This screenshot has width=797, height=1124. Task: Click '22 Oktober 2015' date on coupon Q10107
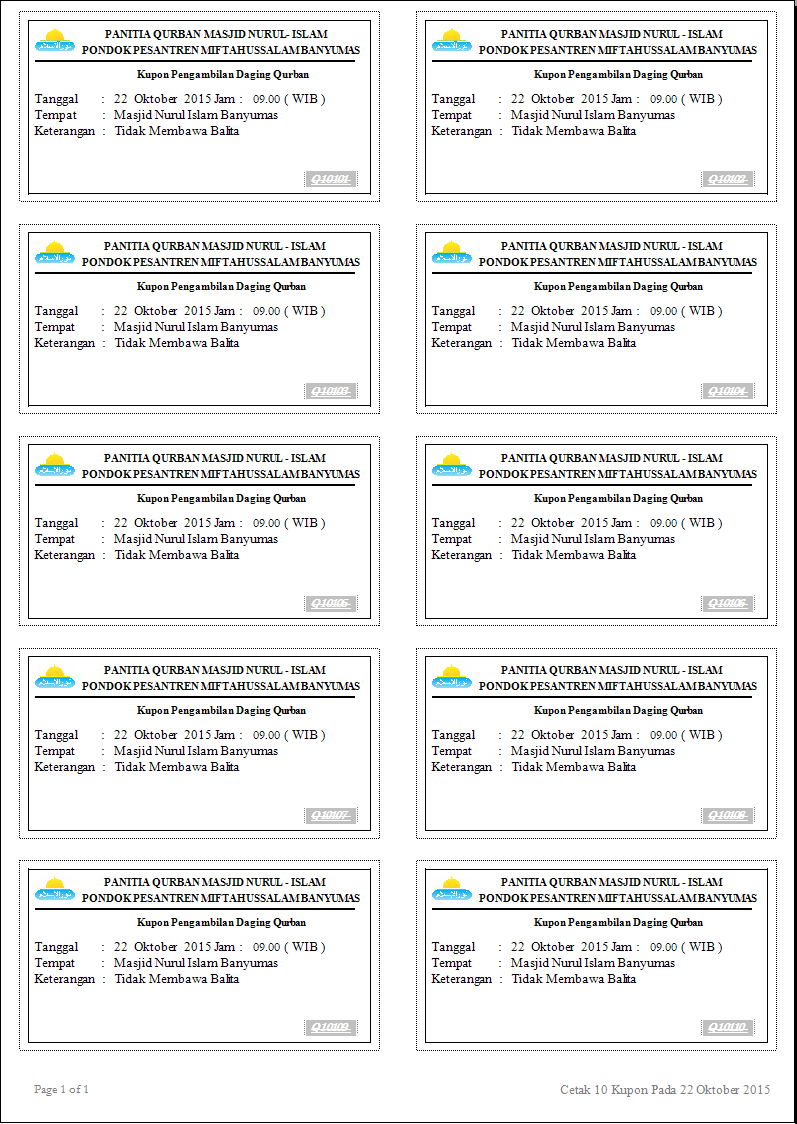(x=162, y=735)
